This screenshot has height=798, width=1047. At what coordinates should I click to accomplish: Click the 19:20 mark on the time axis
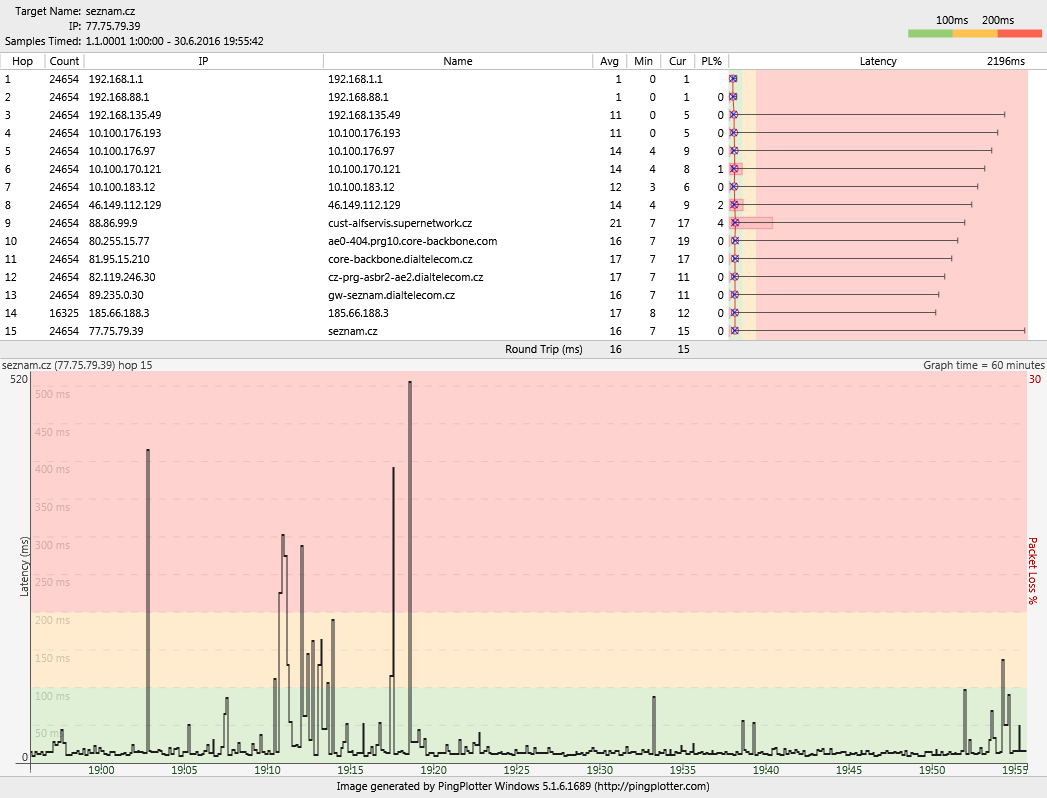click(433, 770)
